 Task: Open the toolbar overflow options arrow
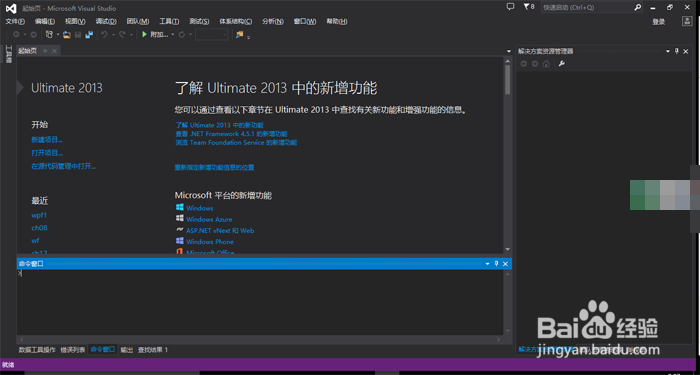249,37
